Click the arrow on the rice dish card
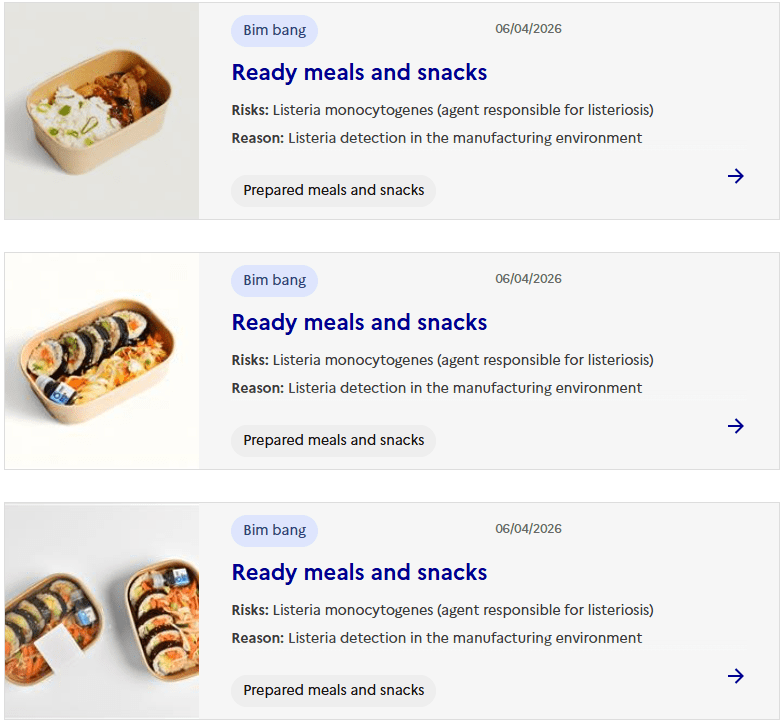This screenshot has width=782, height=722. coord(736,176)
